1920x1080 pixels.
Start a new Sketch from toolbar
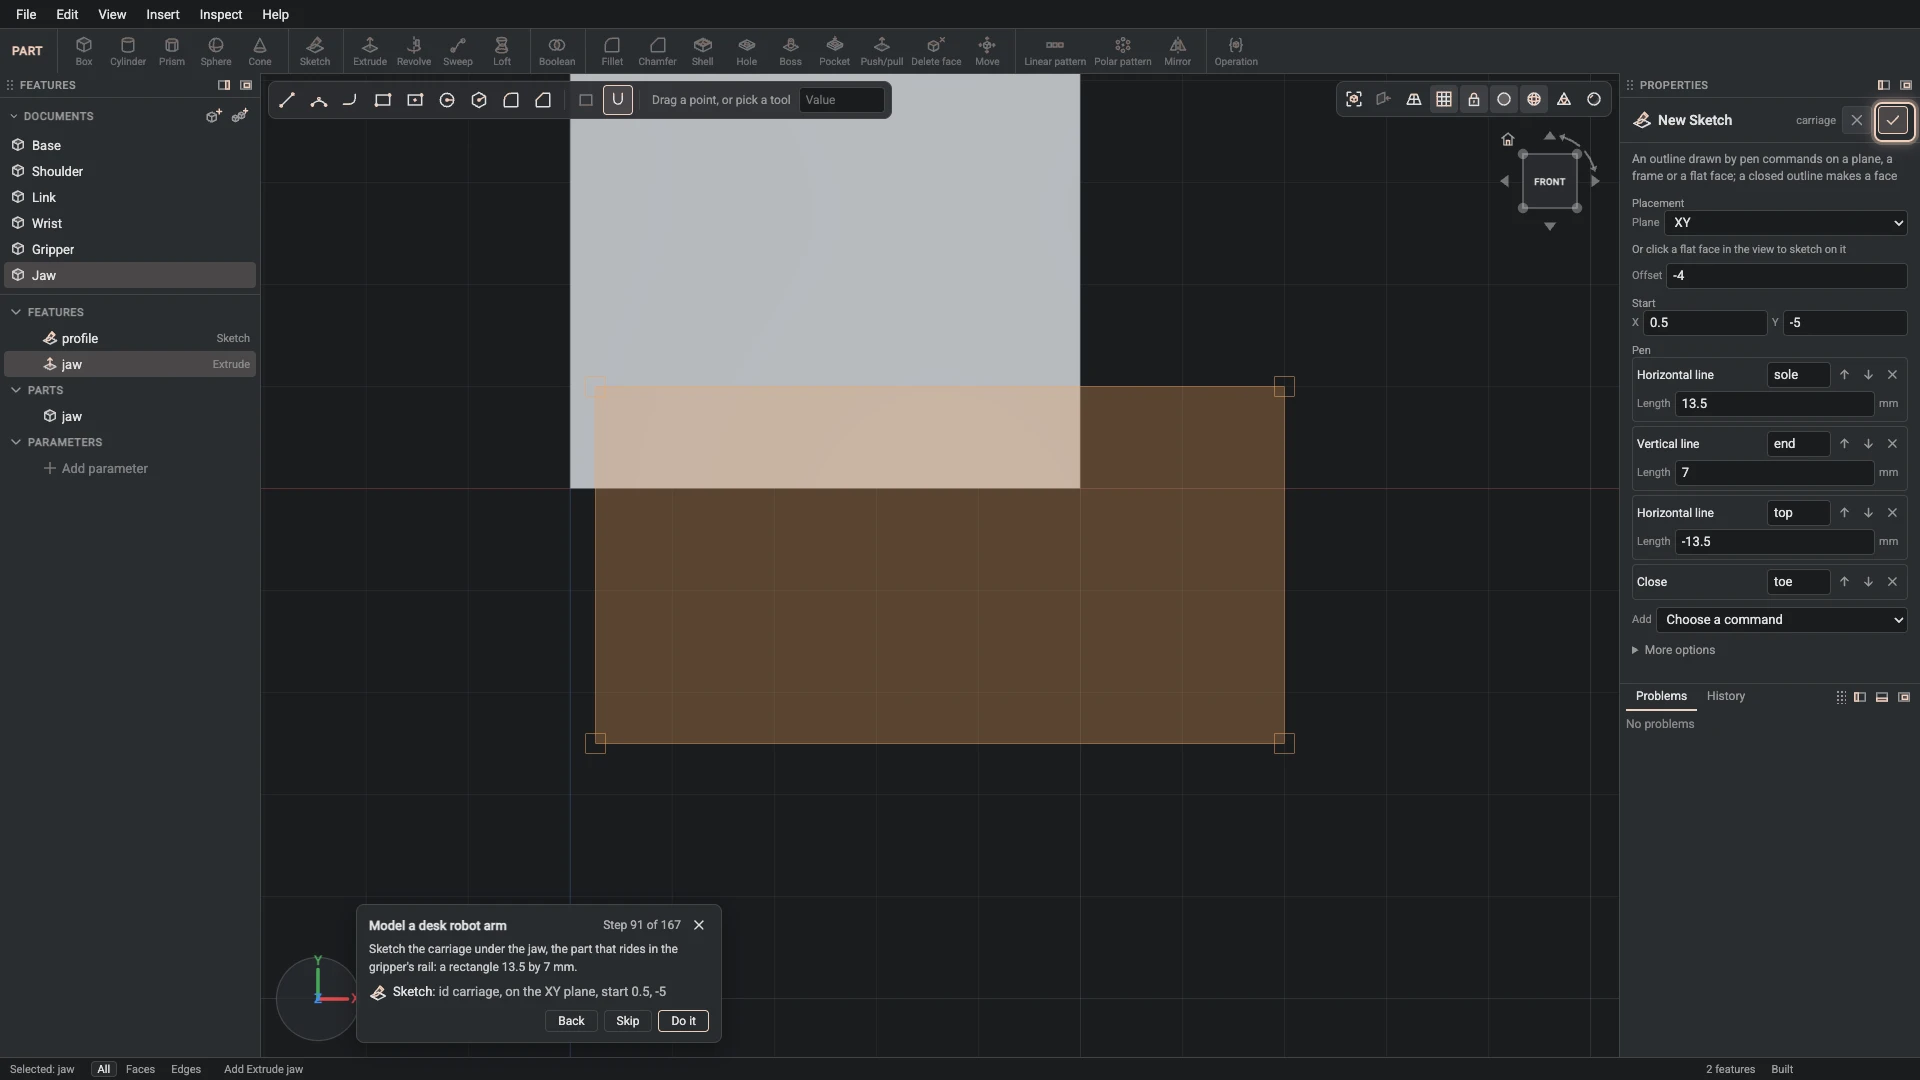(x=315, y=51)
